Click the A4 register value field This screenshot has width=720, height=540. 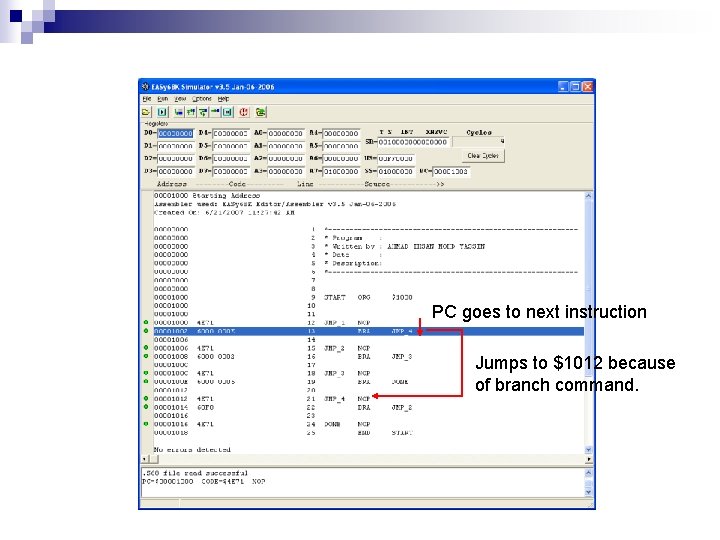pos(341,134)
